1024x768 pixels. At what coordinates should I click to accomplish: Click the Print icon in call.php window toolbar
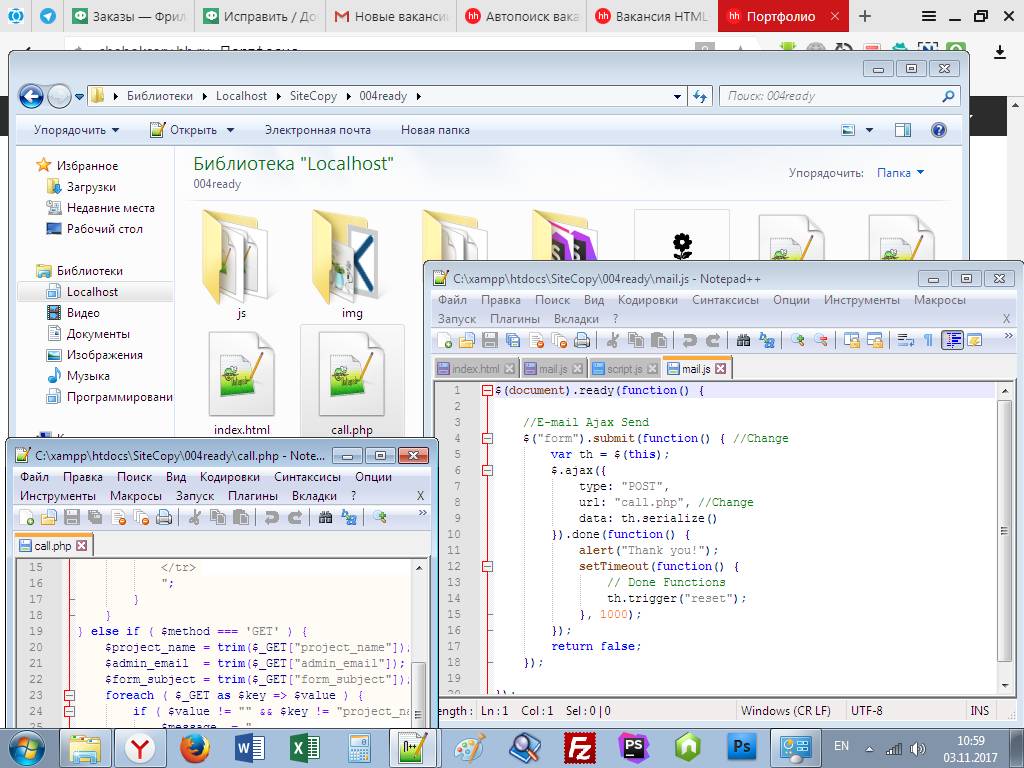pos(164,517)
